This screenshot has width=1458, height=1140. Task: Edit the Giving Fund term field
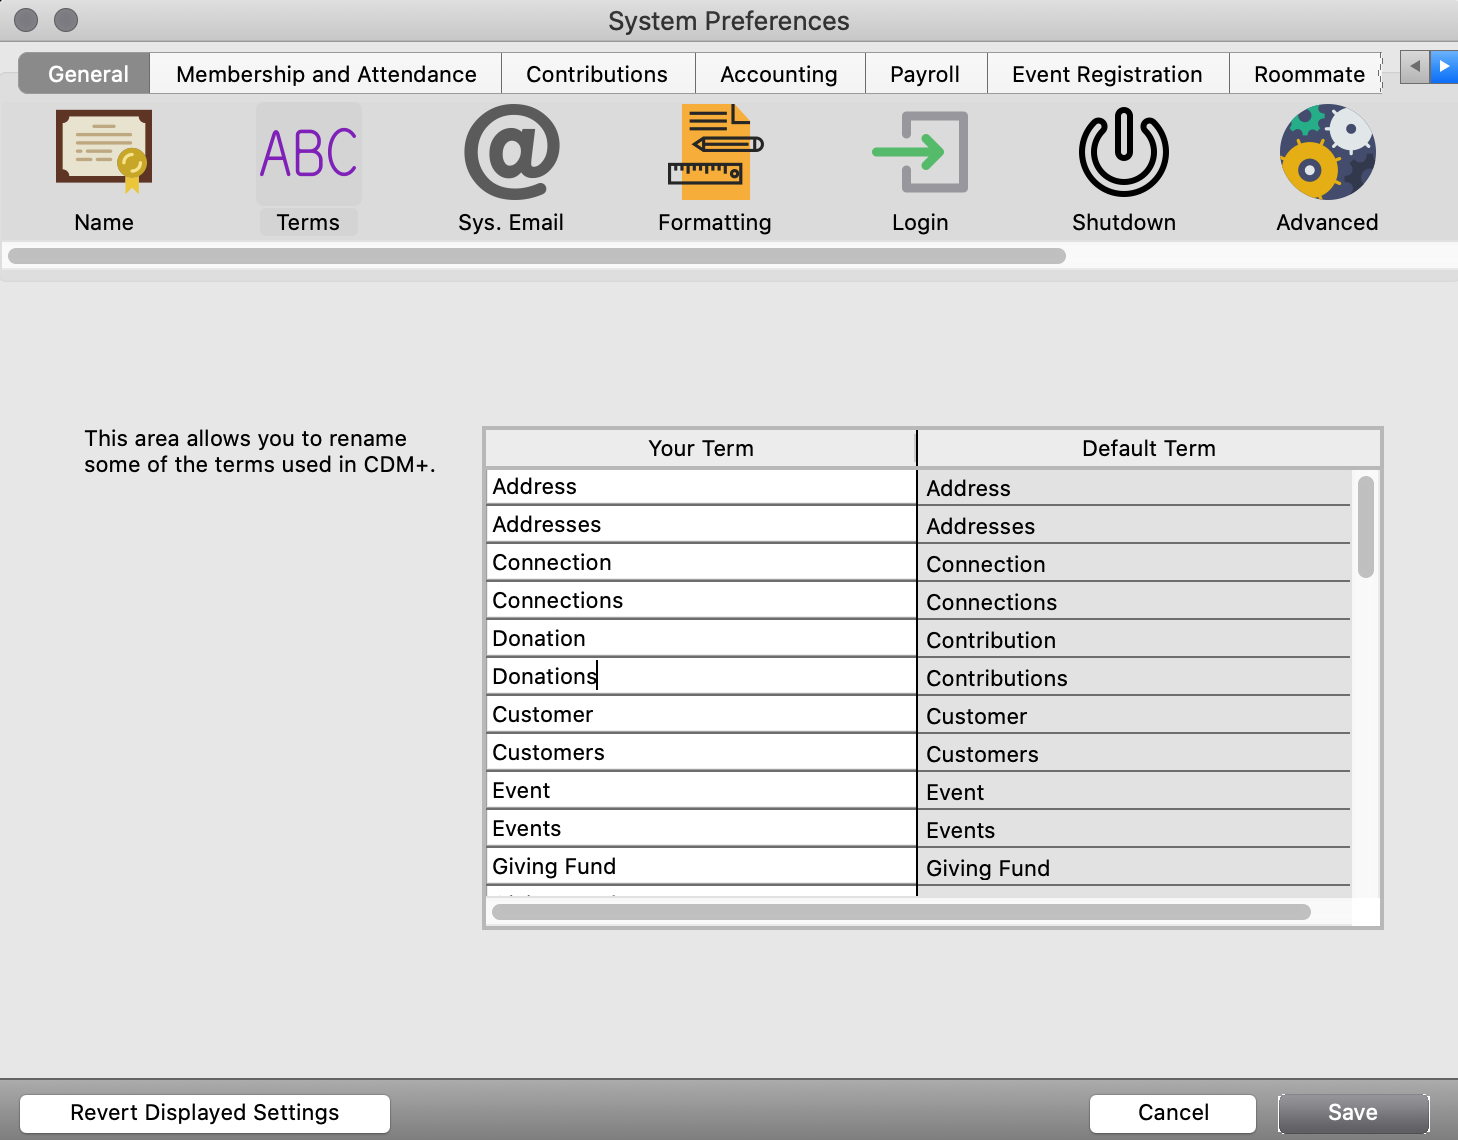700,866
